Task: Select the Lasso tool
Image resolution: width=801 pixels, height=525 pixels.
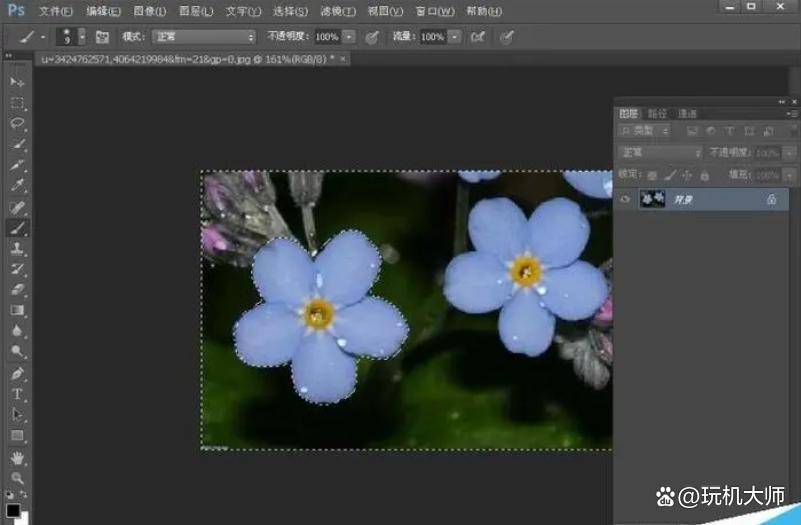Action: click(17, 123)
